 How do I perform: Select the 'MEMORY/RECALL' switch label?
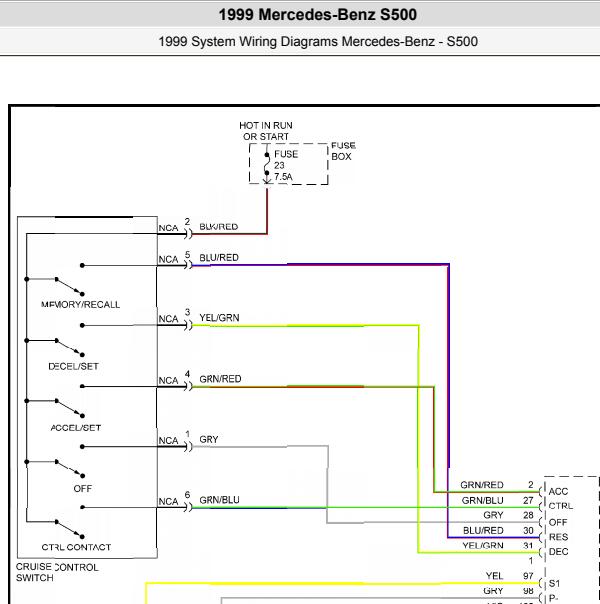80,305
